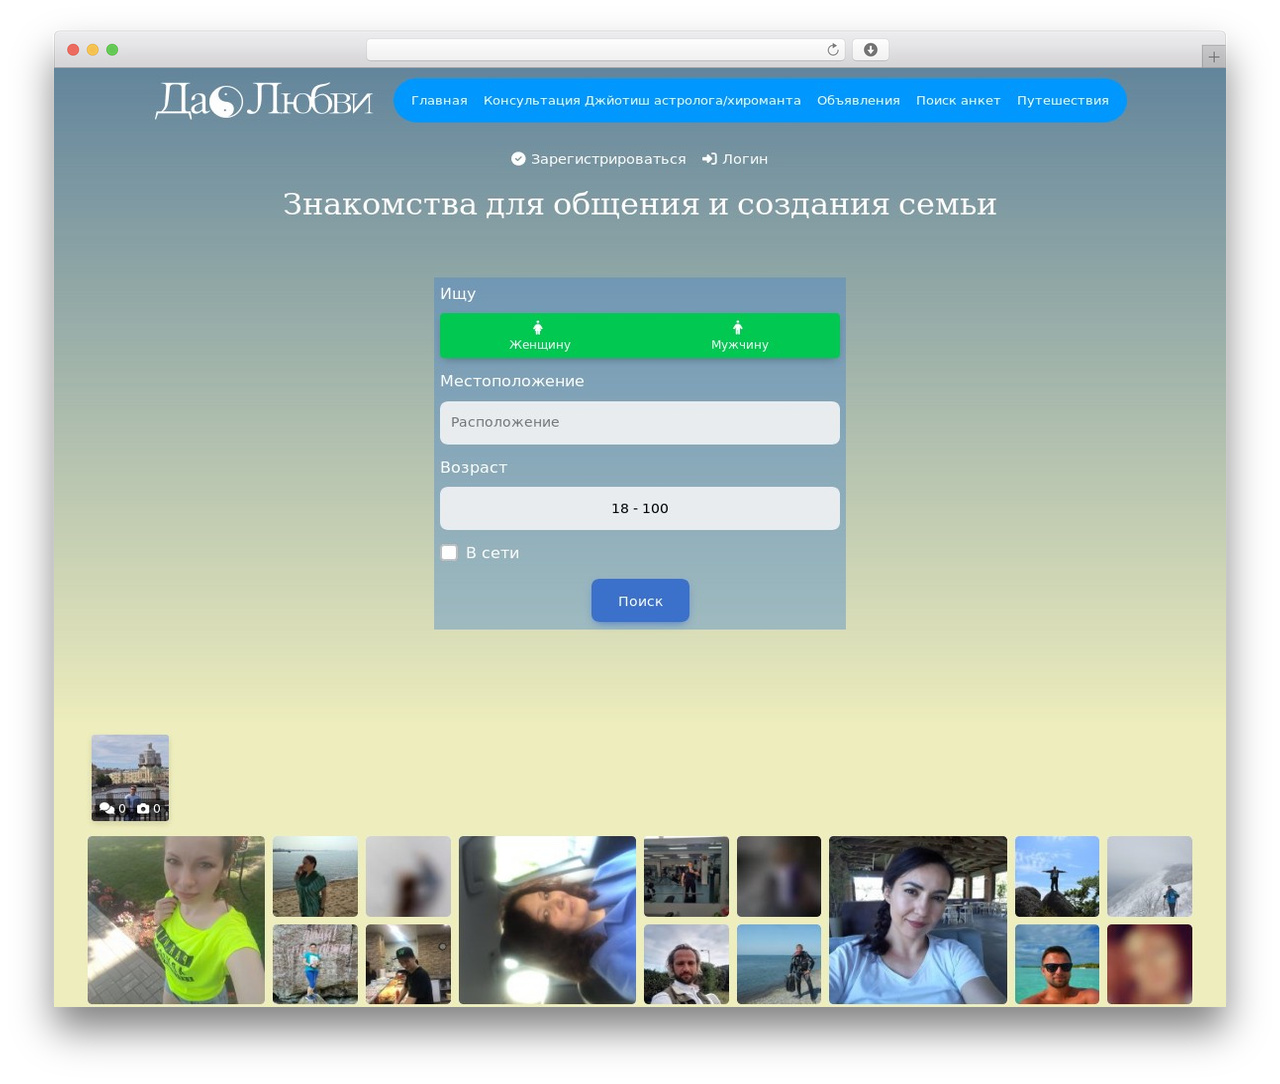This screenshot has width=1280, height=1084.
Task: Open the gym interior profile photo
Action: pyautogui.click(x=686, y=876)
